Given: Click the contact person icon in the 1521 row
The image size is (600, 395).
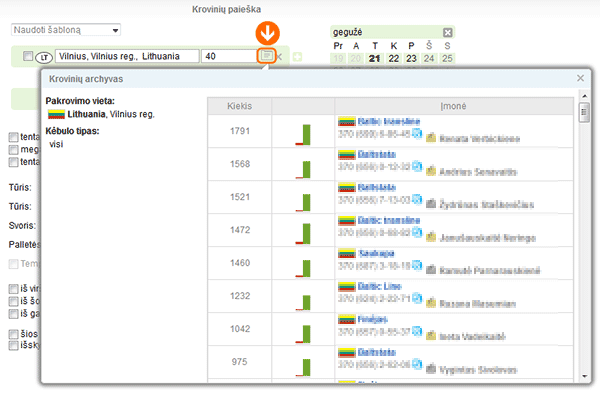Looking at the screenshot, I should tap(431, 204).
